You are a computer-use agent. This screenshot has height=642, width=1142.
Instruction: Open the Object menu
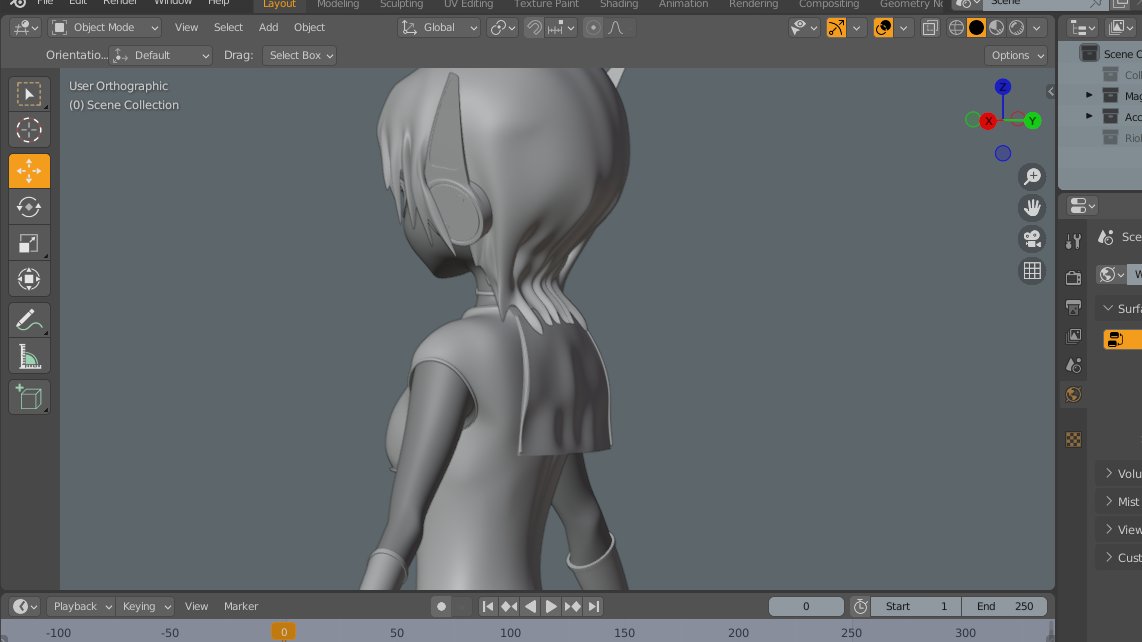(310, 28)
